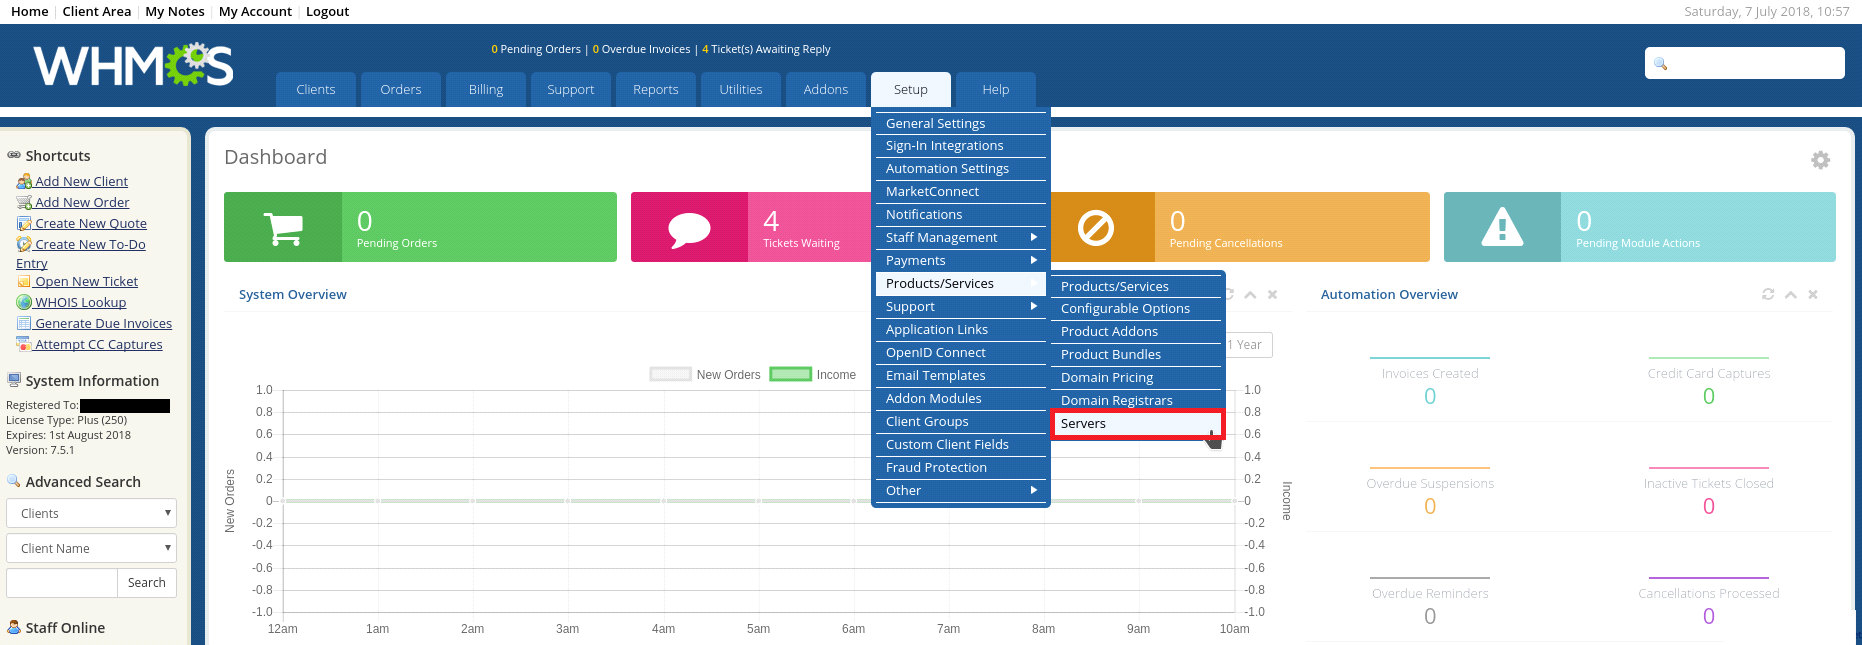The height and width of the screenshot is (645, 1862).
Task: Open the Add New Client shortcut link
Action: 81,181
